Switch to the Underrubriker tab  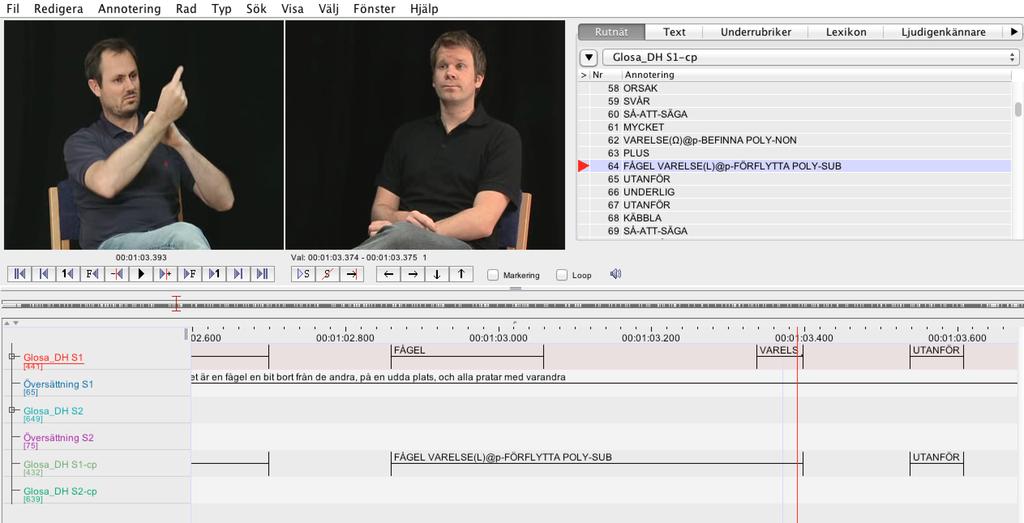pos(756,31)
